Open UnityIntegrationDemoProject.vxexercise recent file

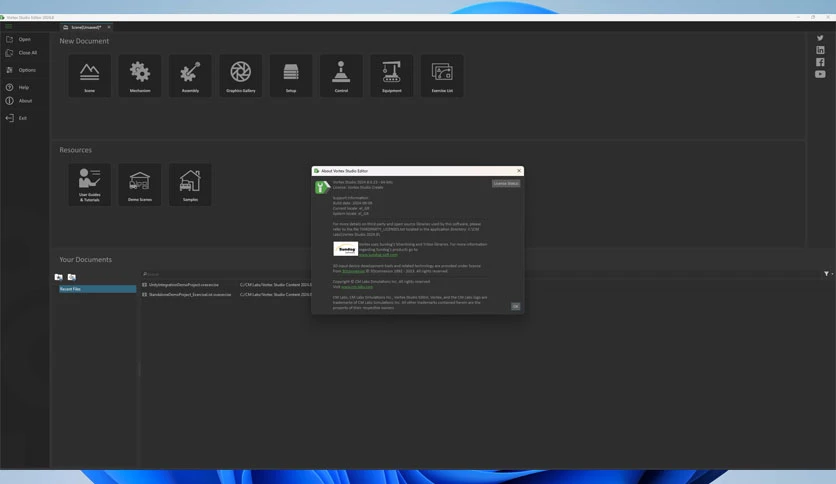point(183,285)
